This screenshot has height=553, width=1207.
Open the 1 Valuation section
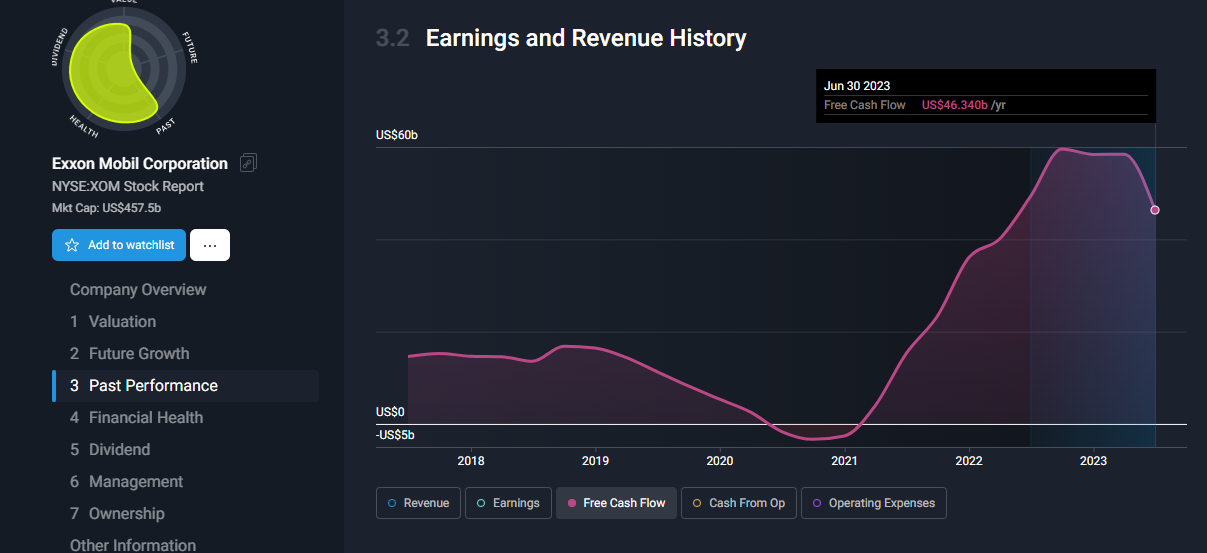(113, 322)
